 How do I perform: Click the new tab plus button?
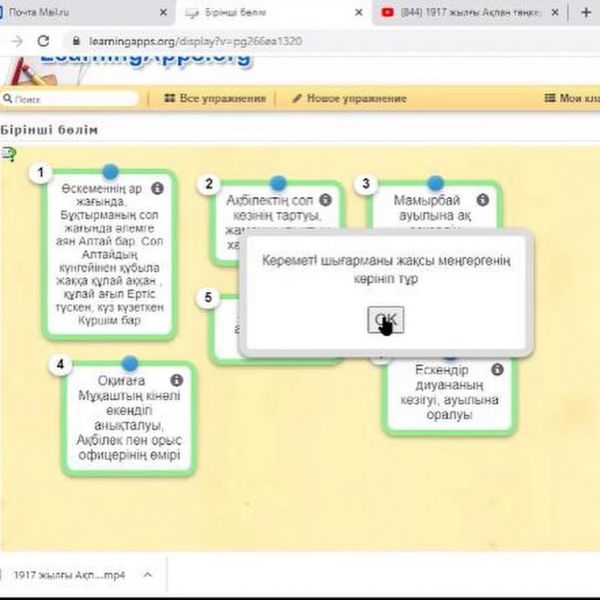coord(585,13)
